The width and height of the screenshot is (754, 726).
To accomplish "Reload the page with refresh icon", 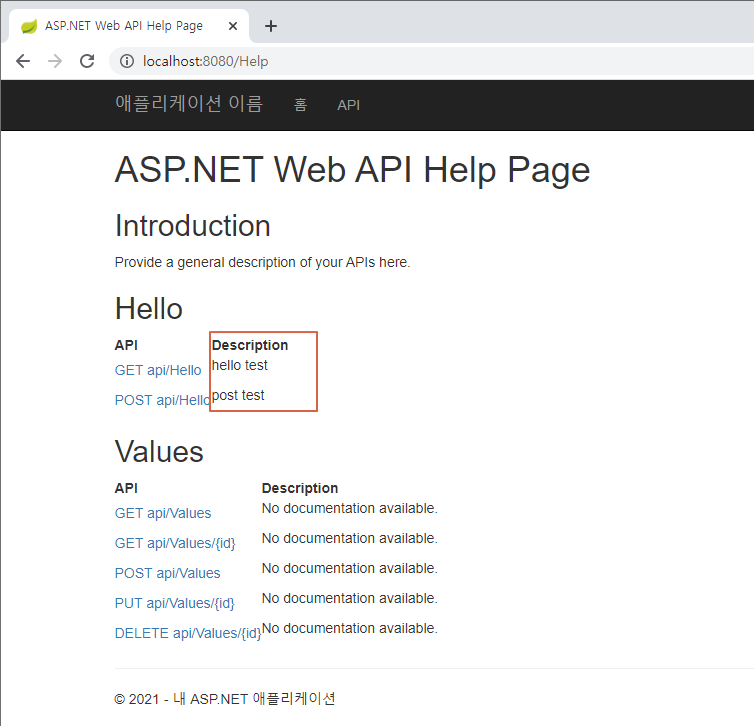I will tap(87, 61).
